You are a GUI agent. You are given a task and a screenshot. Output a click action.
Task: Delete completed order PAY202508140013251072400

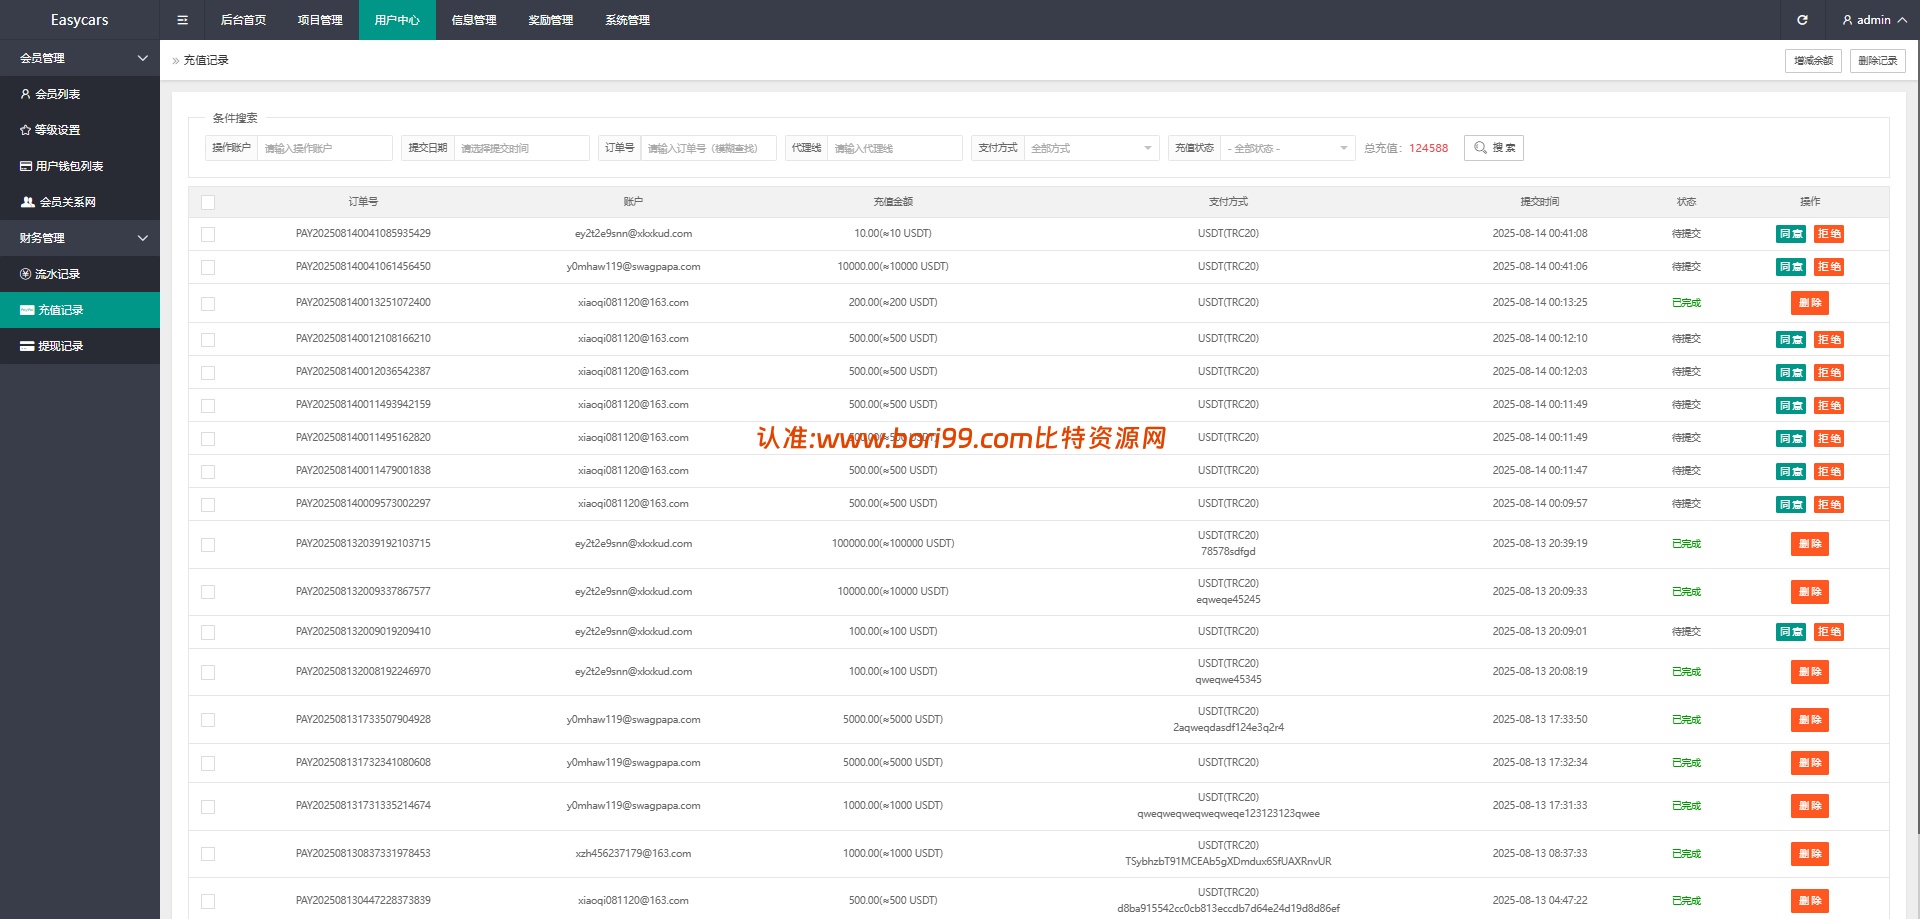[1810, 303]
